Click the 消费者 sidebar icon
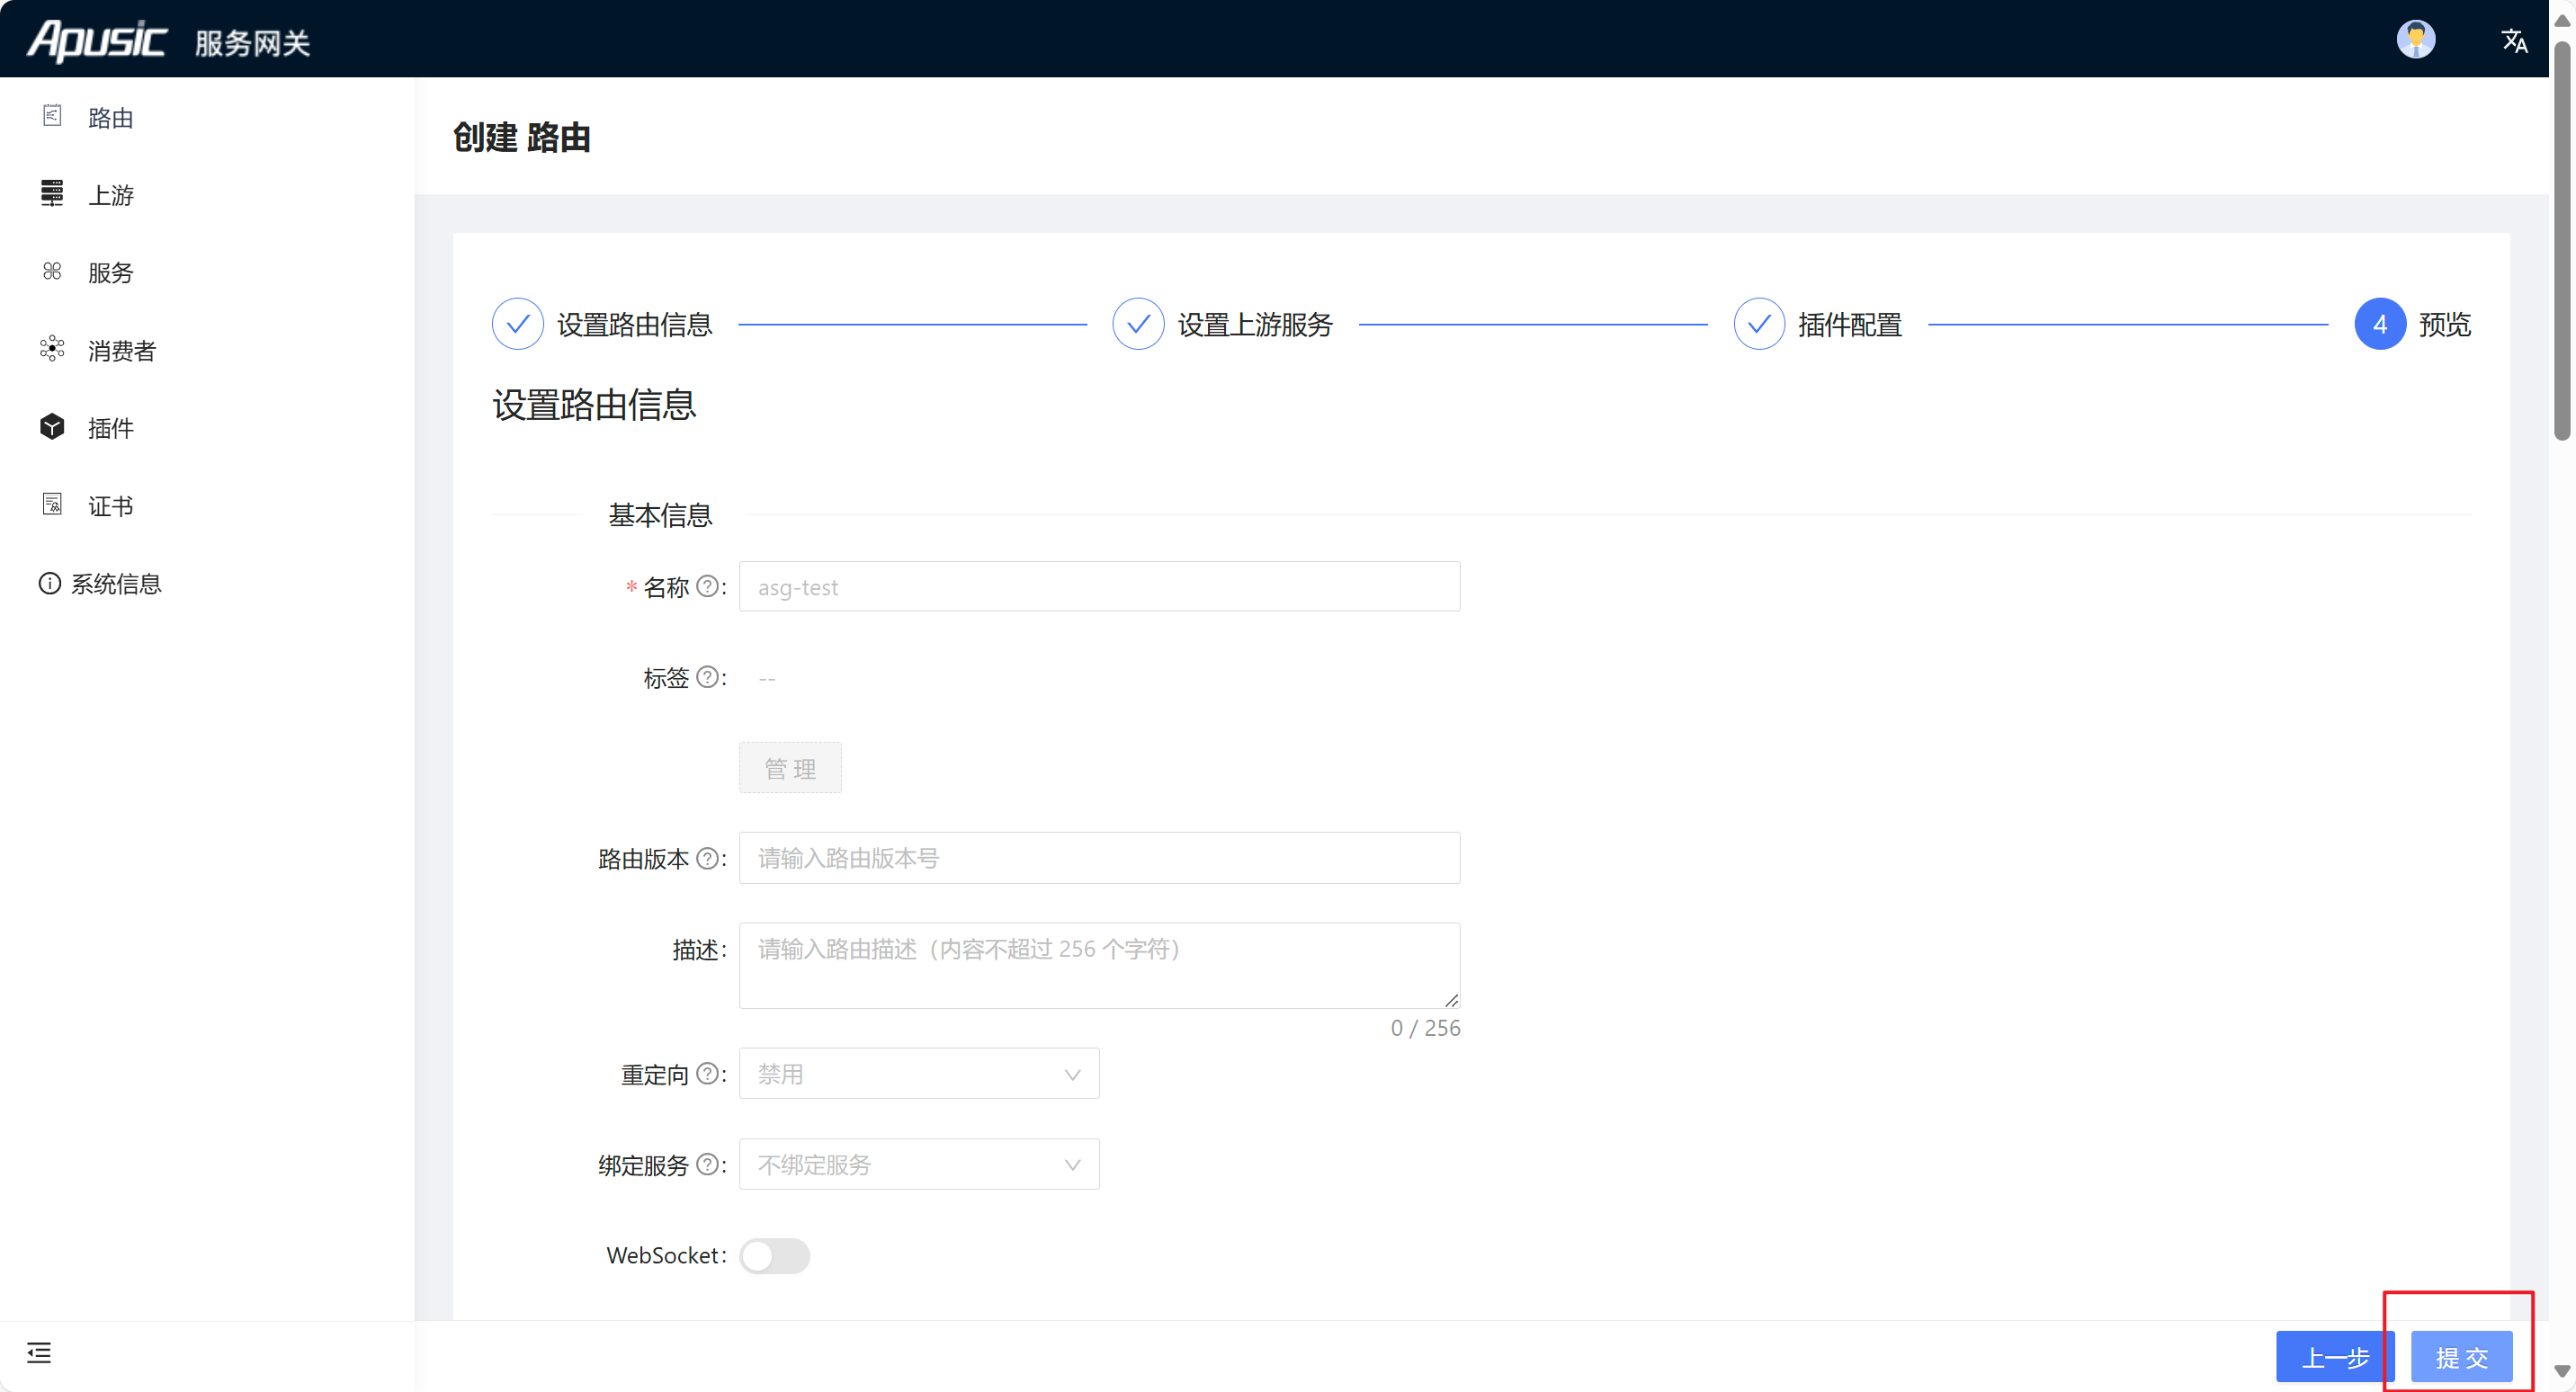The height and width of the screenshot is (1392, 2576). [x=52, y=349]
